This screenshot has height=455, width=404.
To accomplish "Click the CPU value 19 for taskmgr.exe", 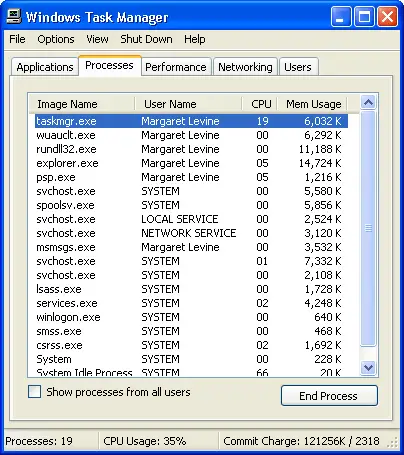I will click(262, 121).
